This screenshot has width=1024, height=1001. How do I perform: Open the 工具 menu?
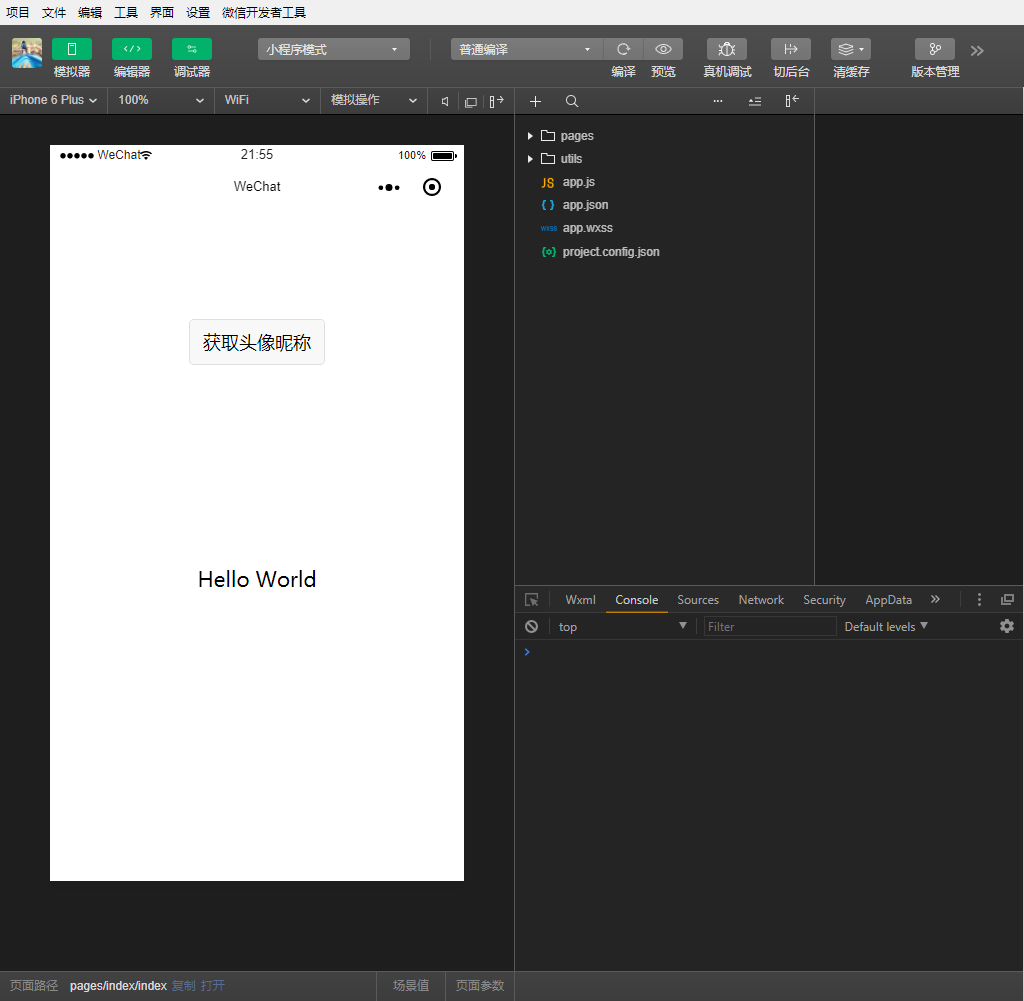(125, 12)
